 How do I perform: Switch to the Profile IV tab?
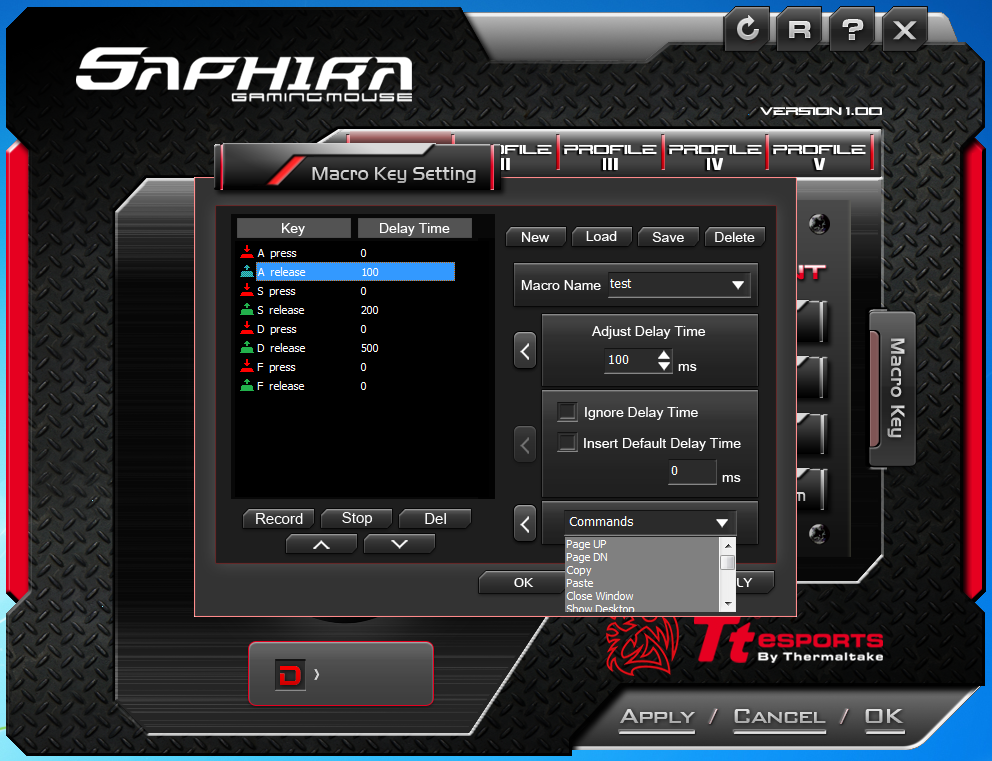point(714,156)
